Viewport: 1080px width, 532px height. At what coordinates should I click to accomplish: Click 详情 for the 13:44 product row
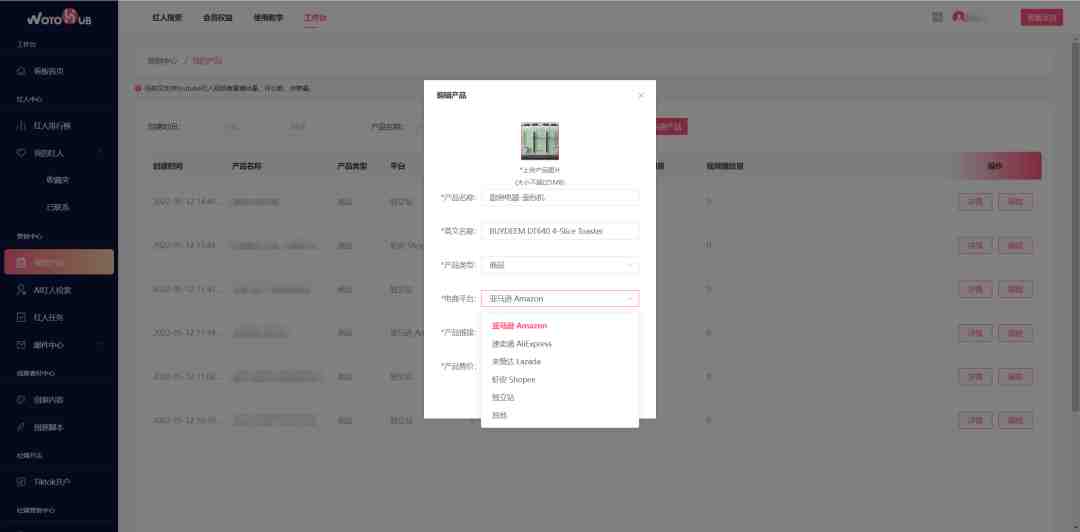pyautogui.click(x=975, y=245)
